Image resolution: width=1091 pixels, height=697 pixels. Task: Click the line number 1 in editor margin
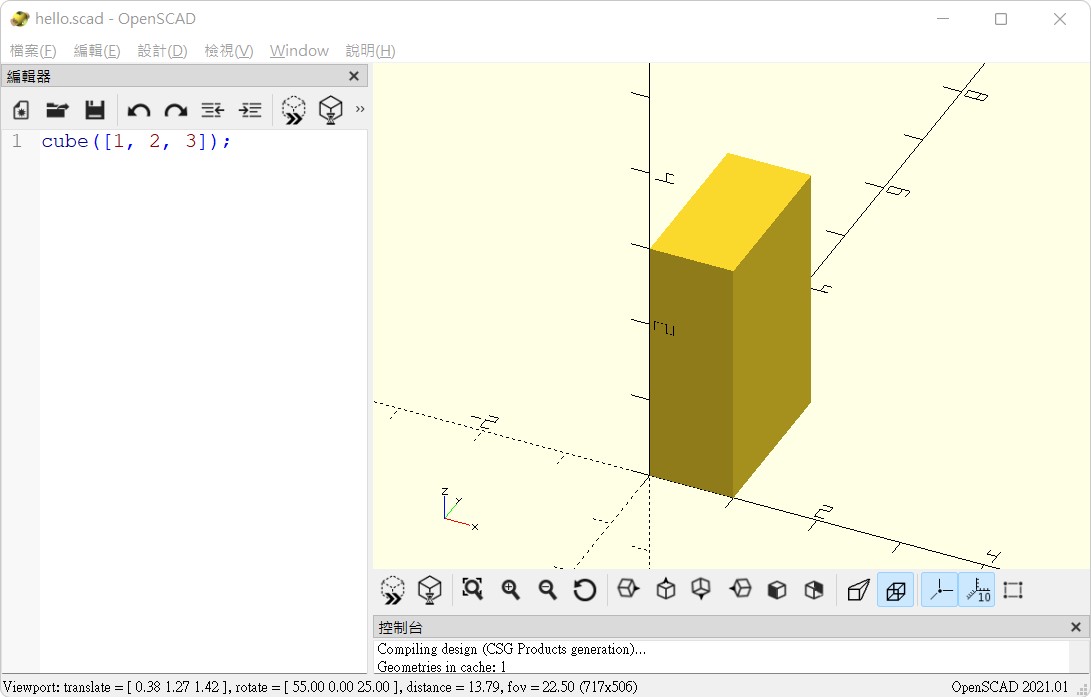click(x=17, y=141)
